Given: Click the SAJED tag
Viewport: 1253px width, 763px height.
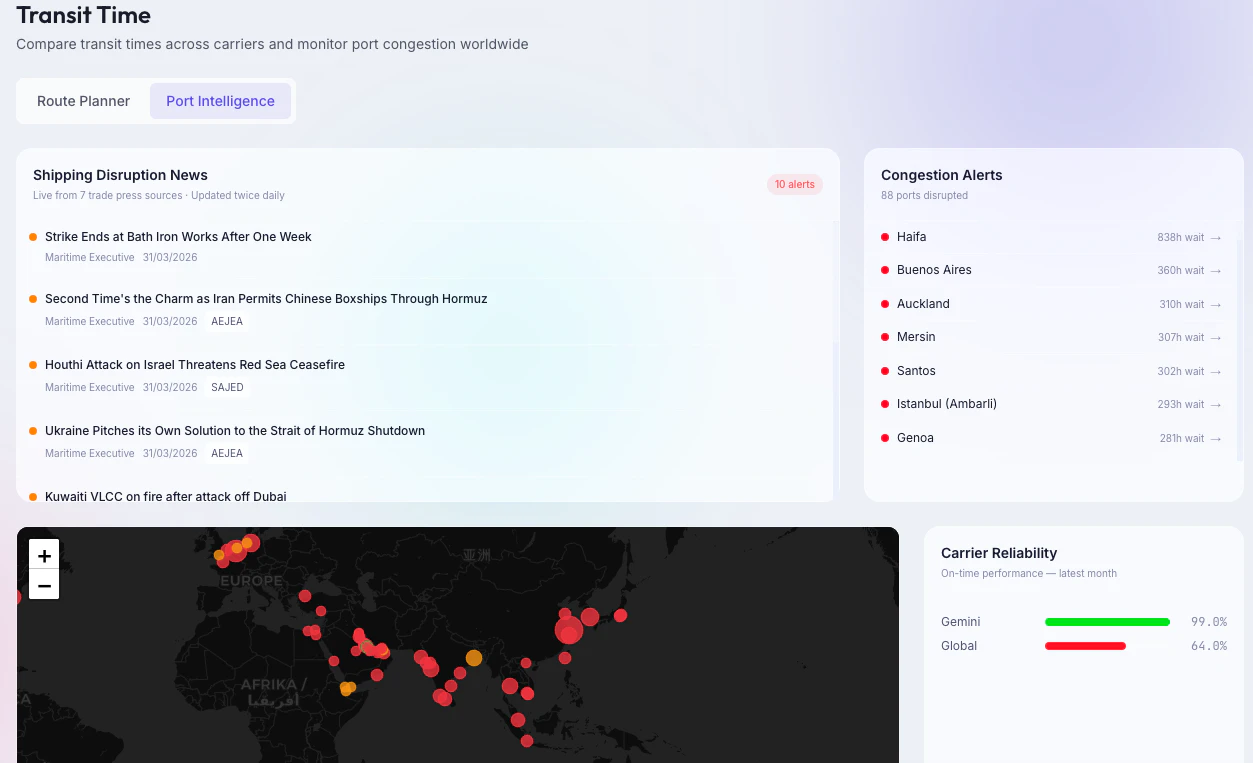Looking at the screenshot, I should (x=227, y=387).
